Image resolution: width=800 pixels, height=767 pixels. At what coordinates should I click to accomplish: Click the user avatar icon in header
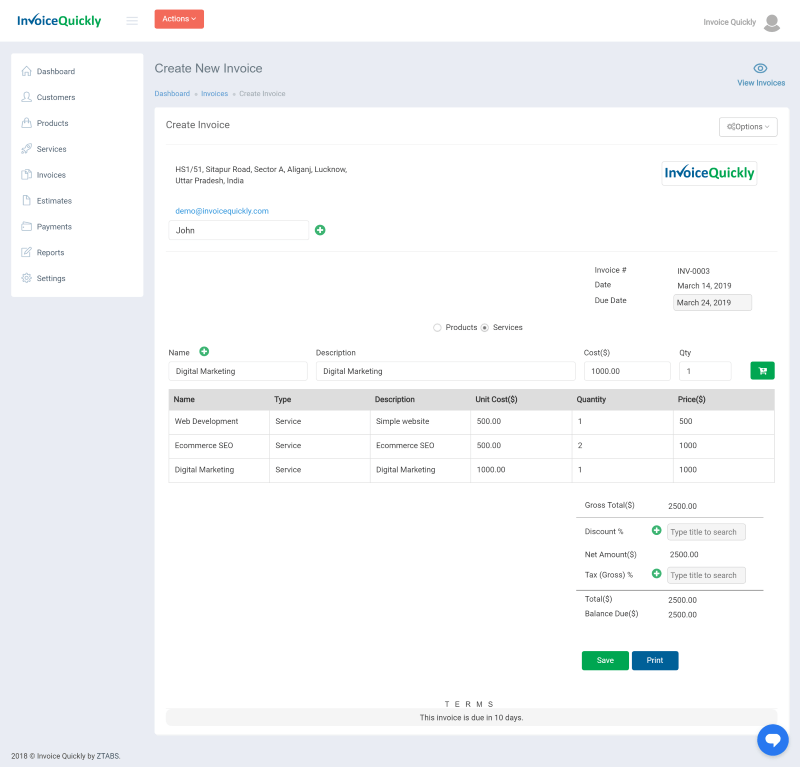tap(772, 22)
